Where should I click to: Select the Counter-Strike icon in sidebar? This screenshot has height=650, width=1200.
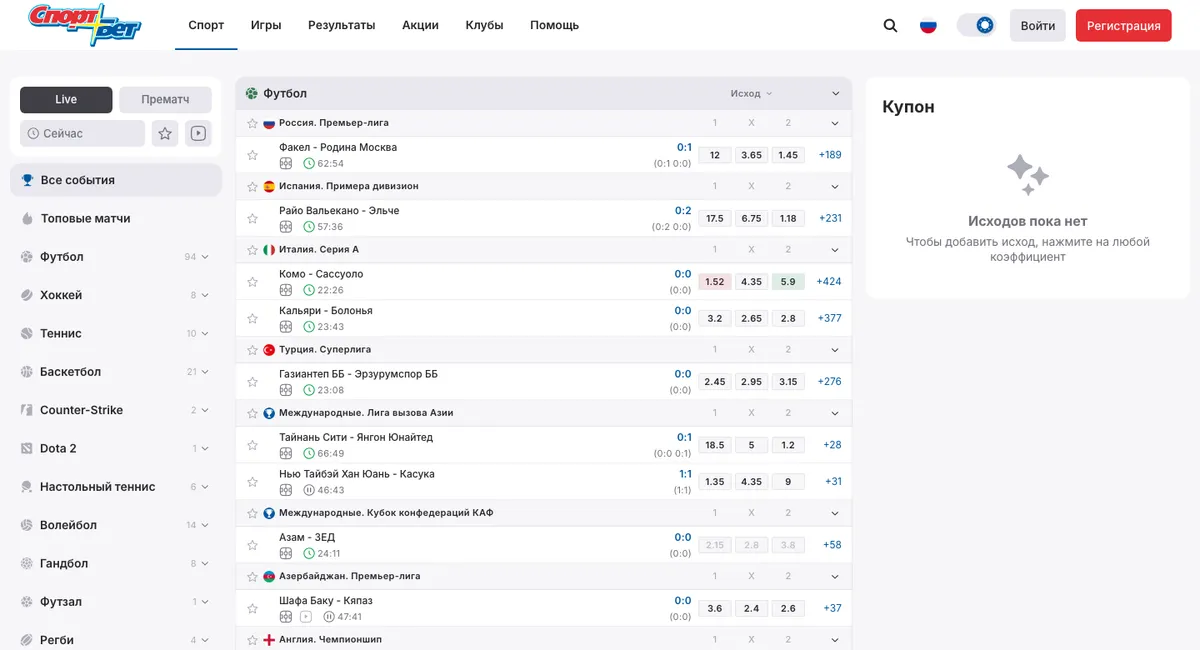[27, 410]
